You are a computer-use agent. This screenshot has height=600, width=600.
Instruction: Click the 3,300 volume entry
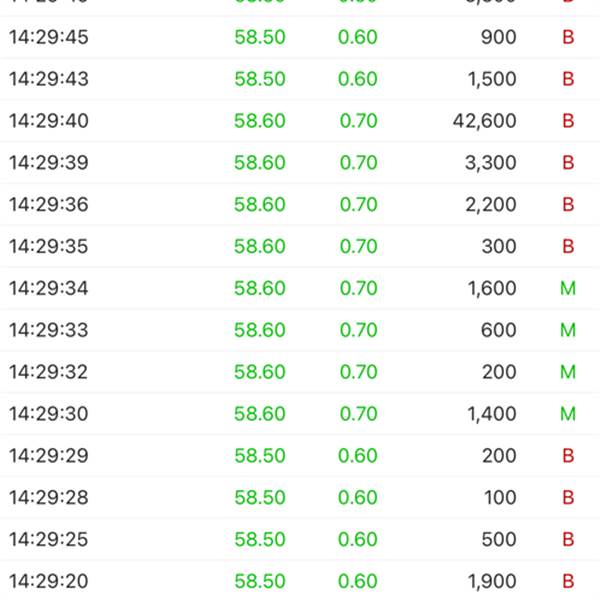pos(491,163)
